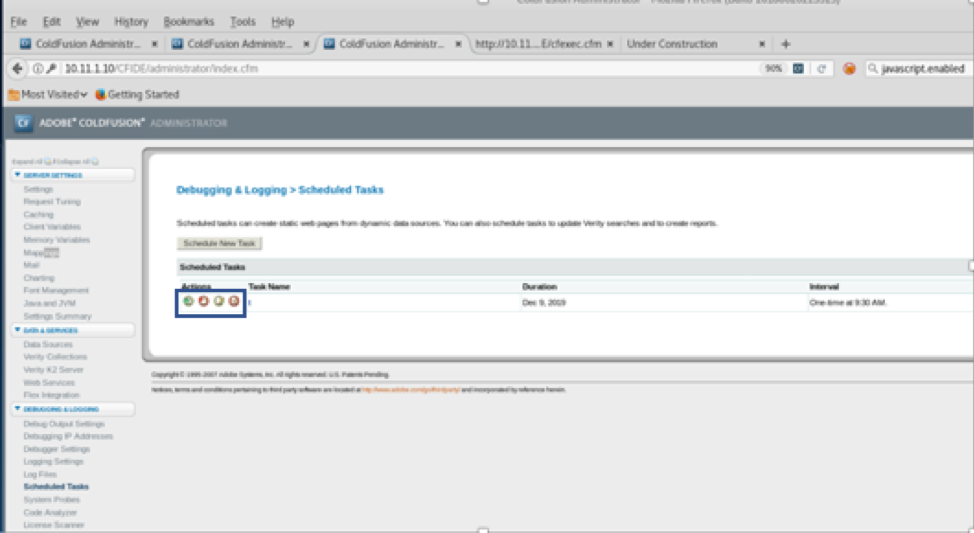Screen dimensions: 974x533
Task: Click the 90% zoom level indicator
Action: coord(773,68)
